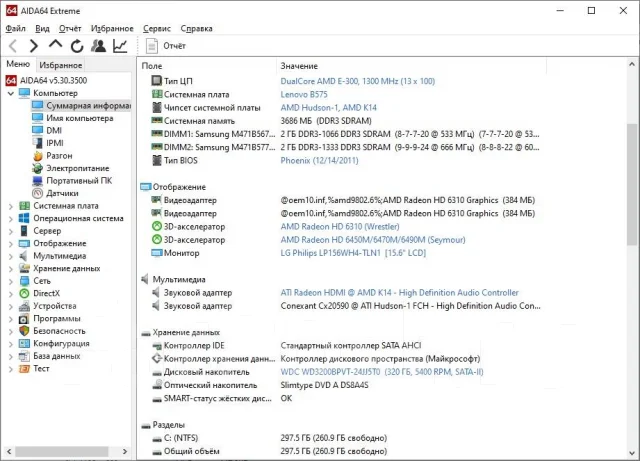This screenshot has width=640, height=461.
Task: Open the AMD Hudson-1, AMD K14 chipset link
Action: [328, 107]
